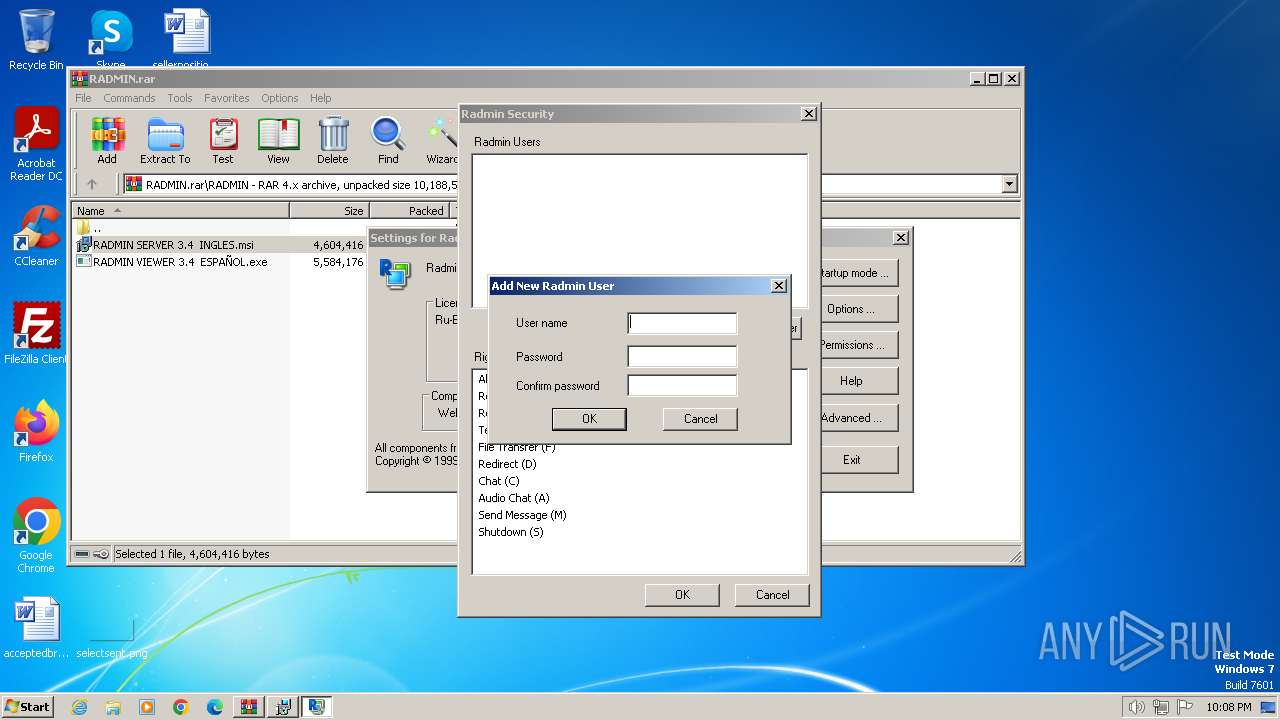
Task: Click the Extract To toolbar icon
Action: [165, 141]
